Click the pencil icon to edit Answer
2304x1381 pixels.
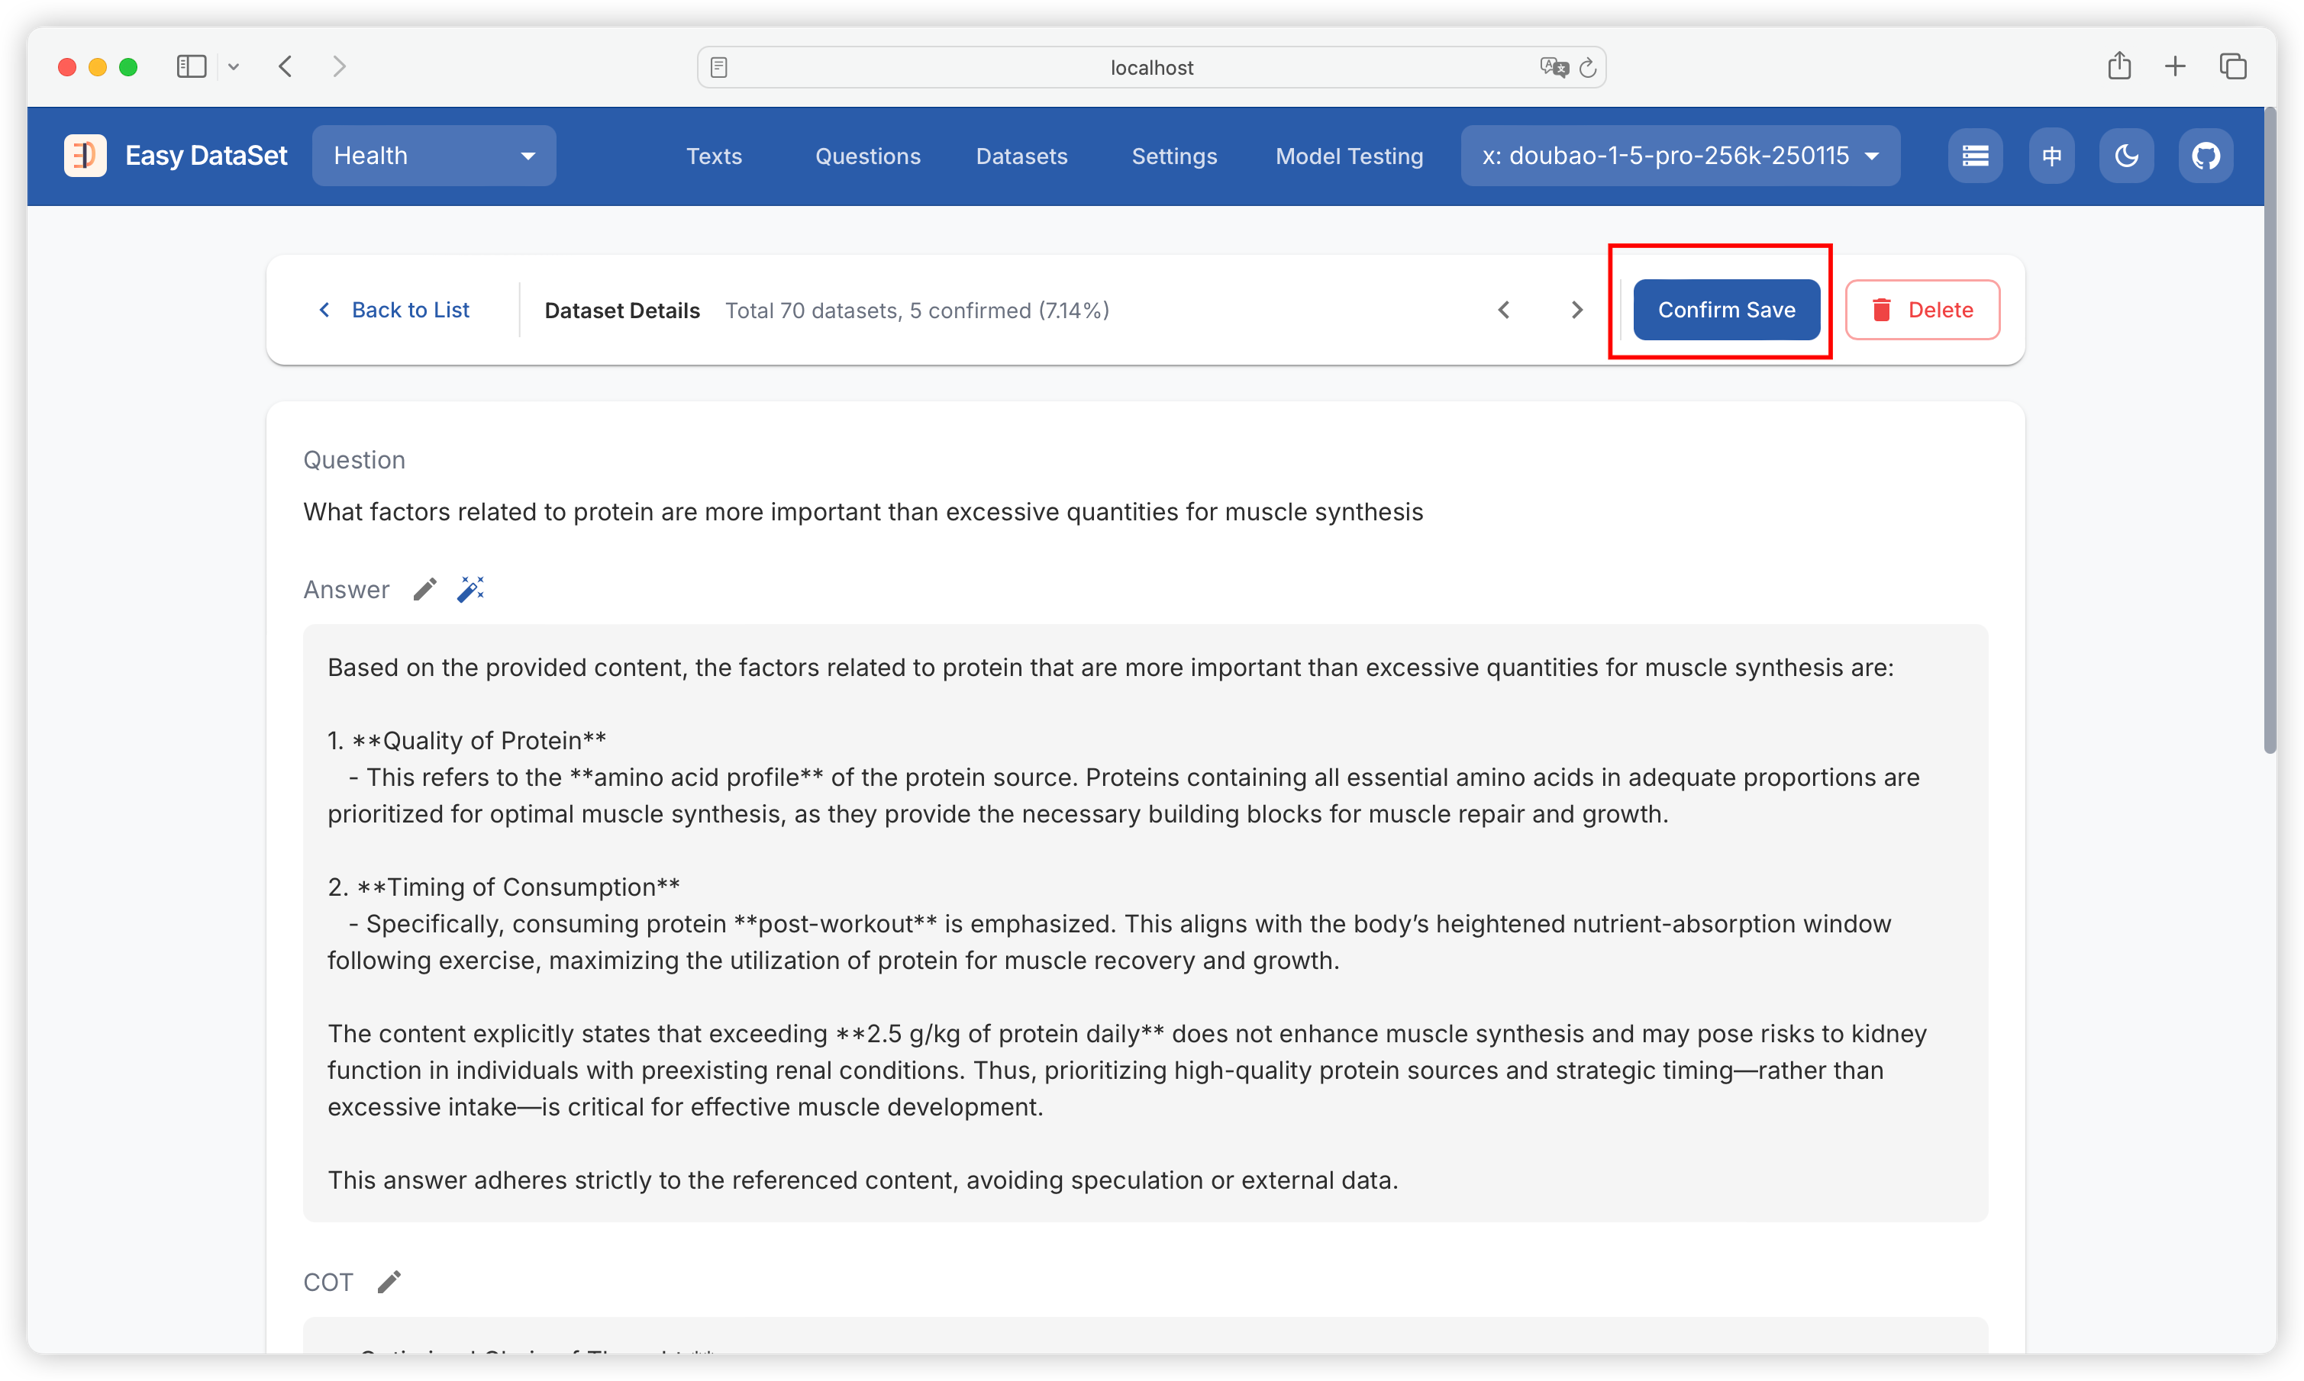pyautogui.click(x=425, y=589)
